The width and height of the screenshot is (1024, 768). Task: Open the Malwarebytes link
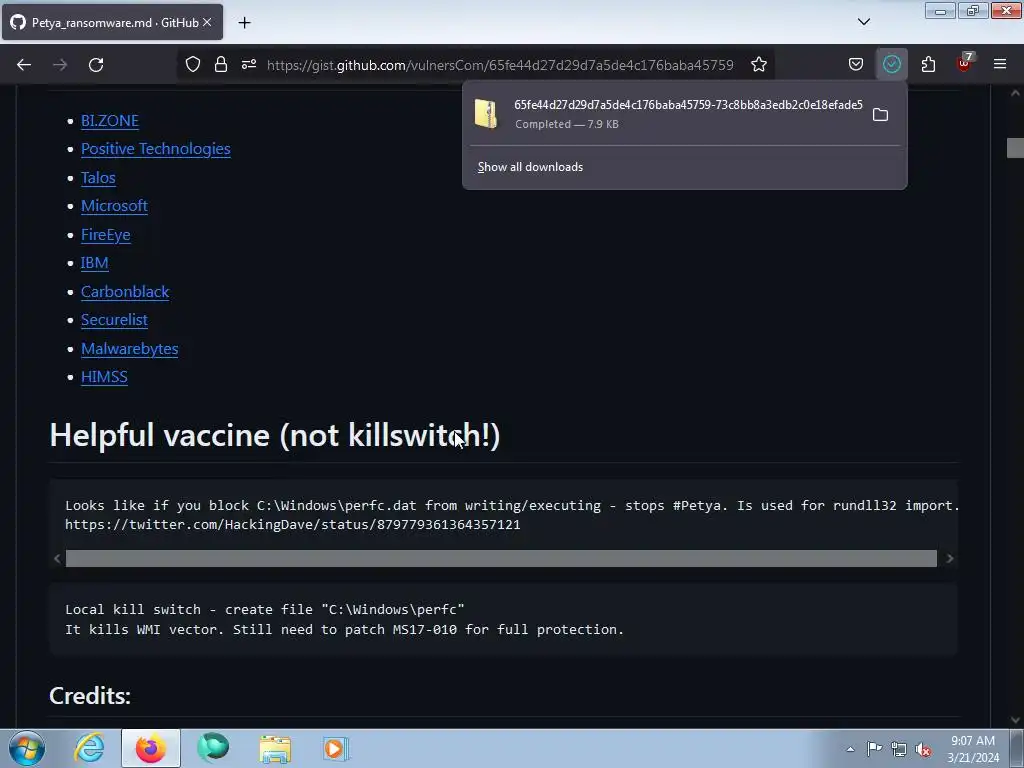click(129, 348)
